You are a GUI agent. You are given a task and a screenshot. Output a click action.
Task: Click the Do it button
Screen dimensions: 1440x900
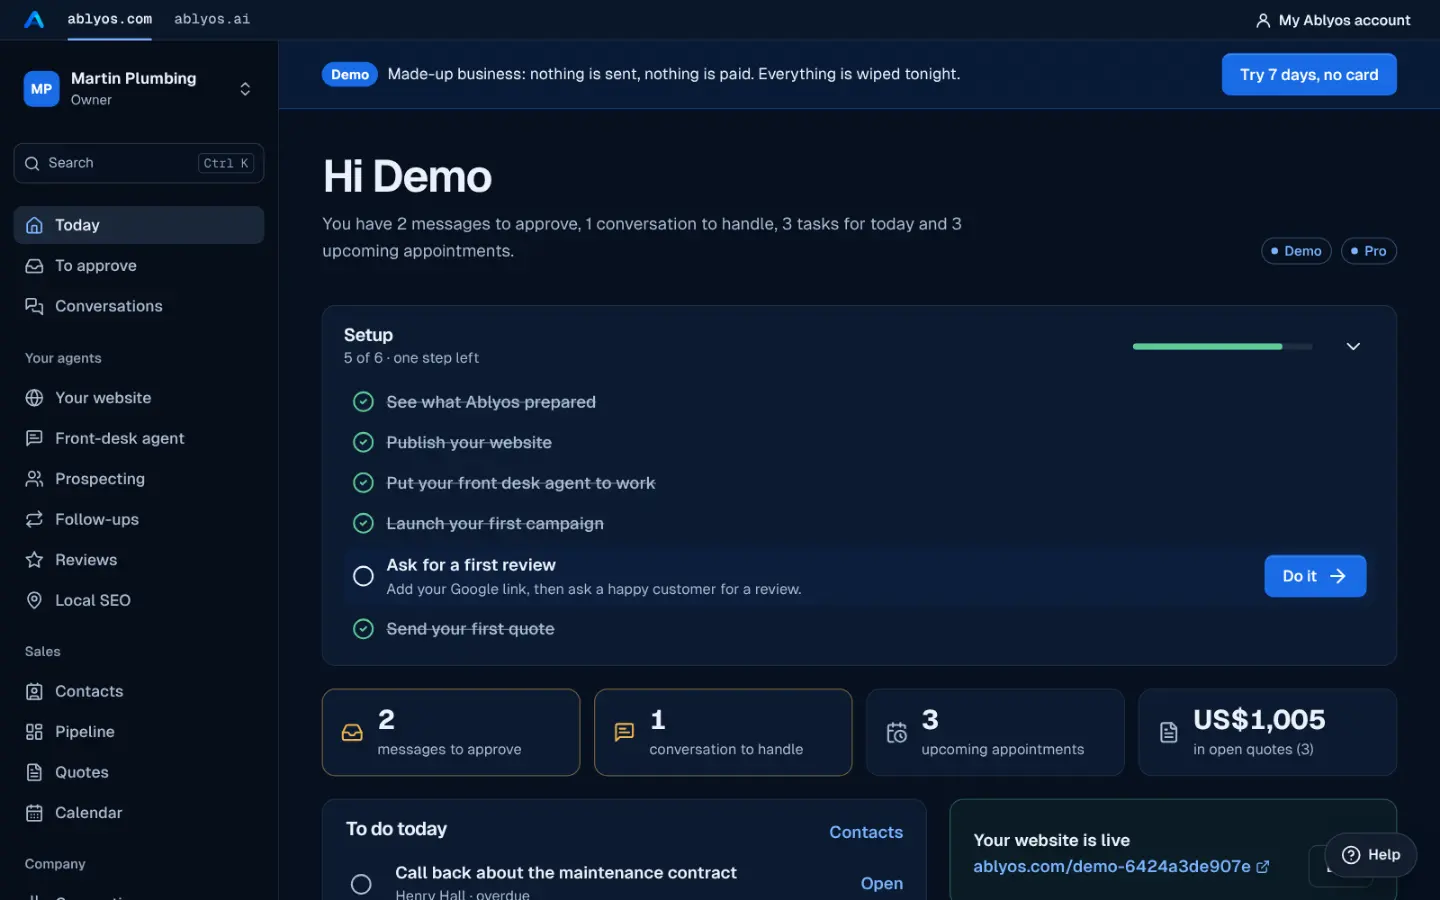tap(1315, 576)
